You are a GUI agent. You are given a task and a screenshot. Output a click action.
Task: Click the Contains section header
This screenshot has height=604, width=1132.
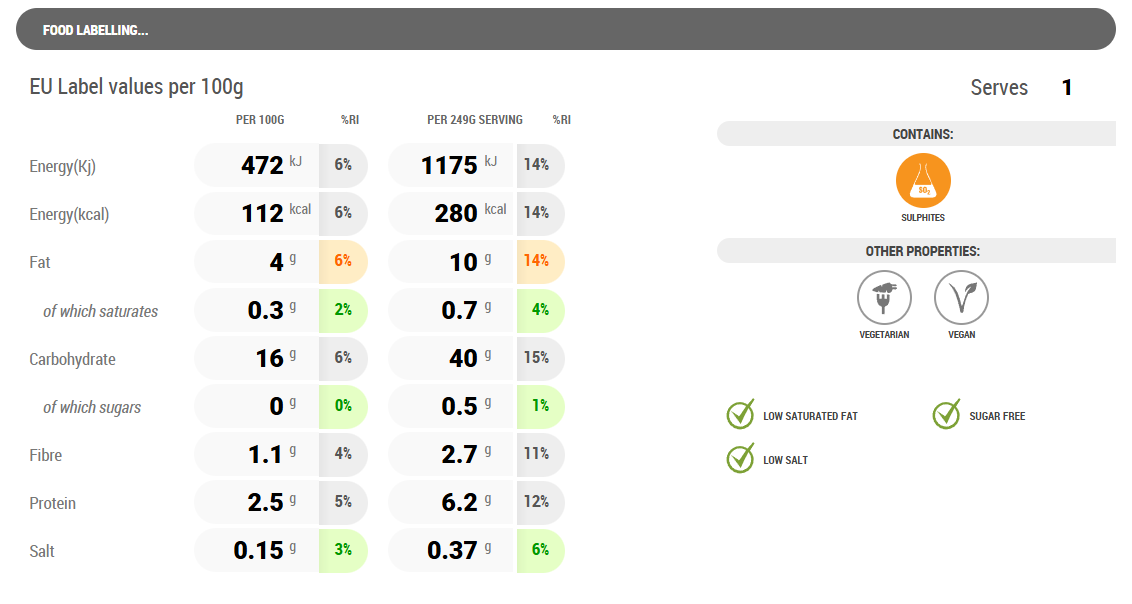922,134
